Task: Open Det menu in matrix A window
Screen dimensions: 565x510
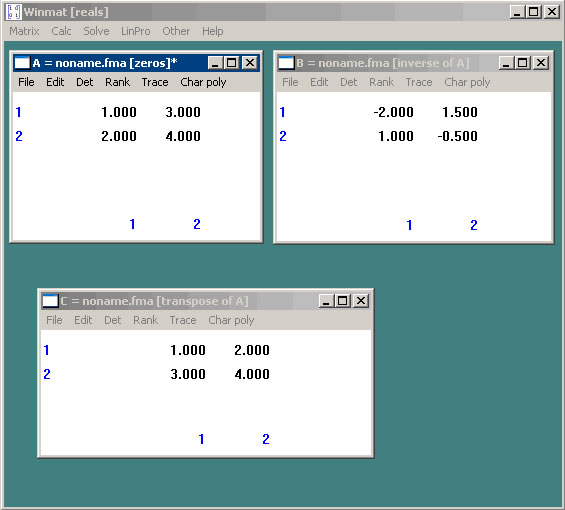Action: (85, 82)
